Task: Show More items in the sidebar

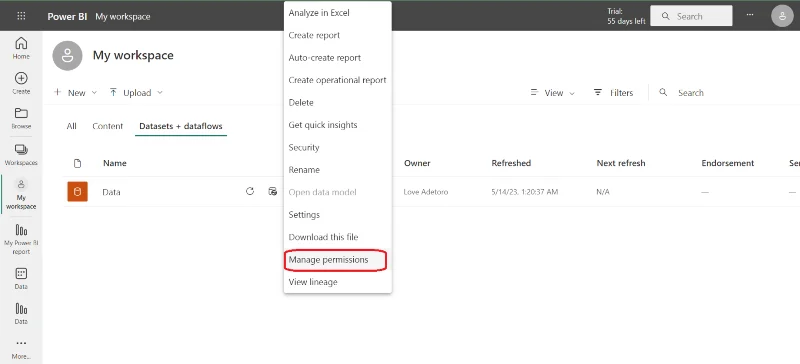Action: tap(21, 349)
